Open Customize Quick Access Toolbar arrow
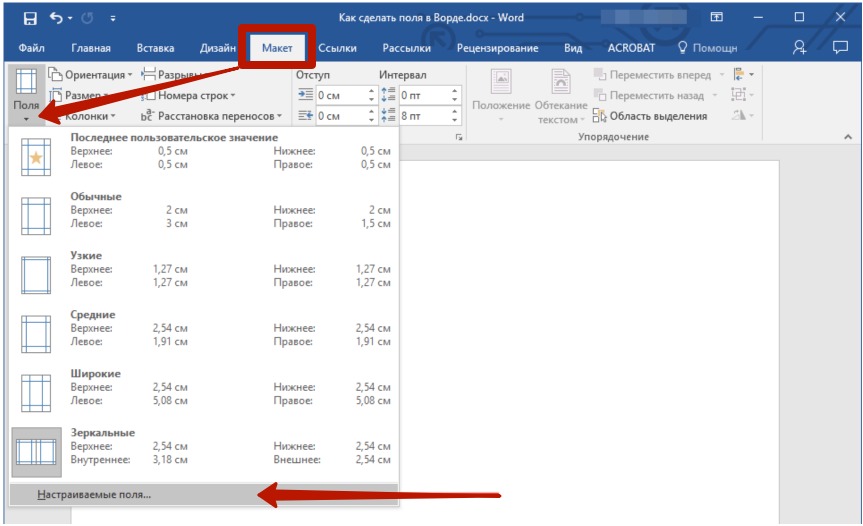 click(x=113, y=19)
